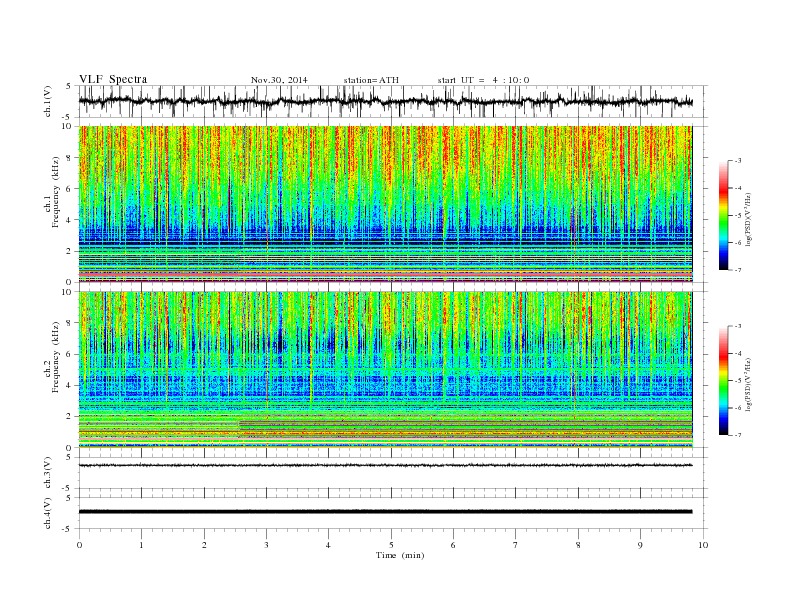Click the time axis tick label "9"
The height and width of the screenshot is (612, 792).
640,545
